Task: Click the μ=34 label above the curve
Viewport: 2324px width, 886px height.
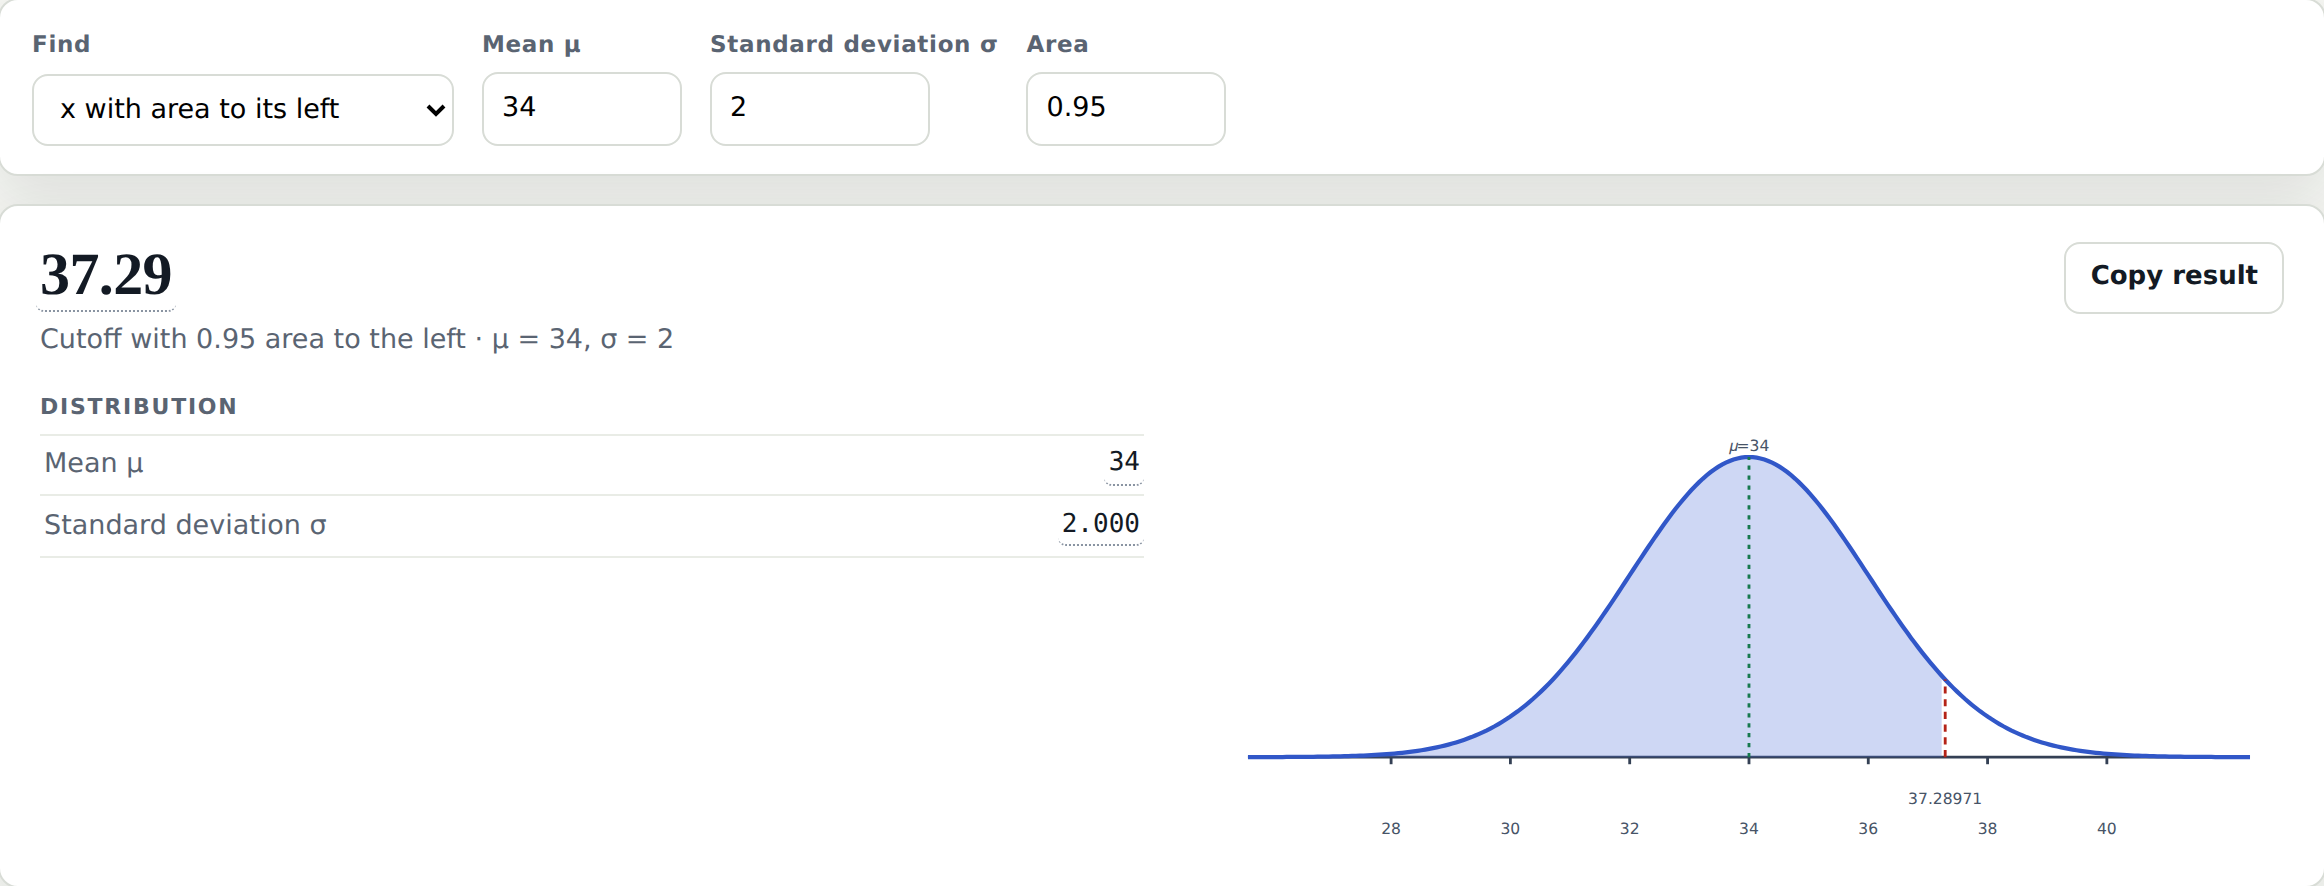Action: pos(1749,446)
